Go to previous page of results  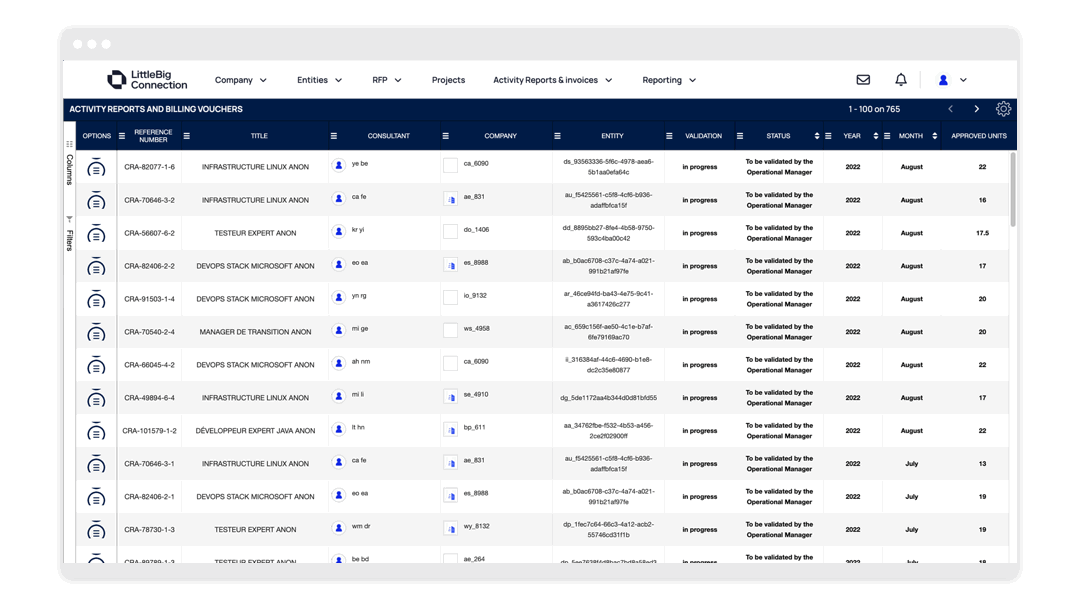pyautogui.click(x=951, y=109)
